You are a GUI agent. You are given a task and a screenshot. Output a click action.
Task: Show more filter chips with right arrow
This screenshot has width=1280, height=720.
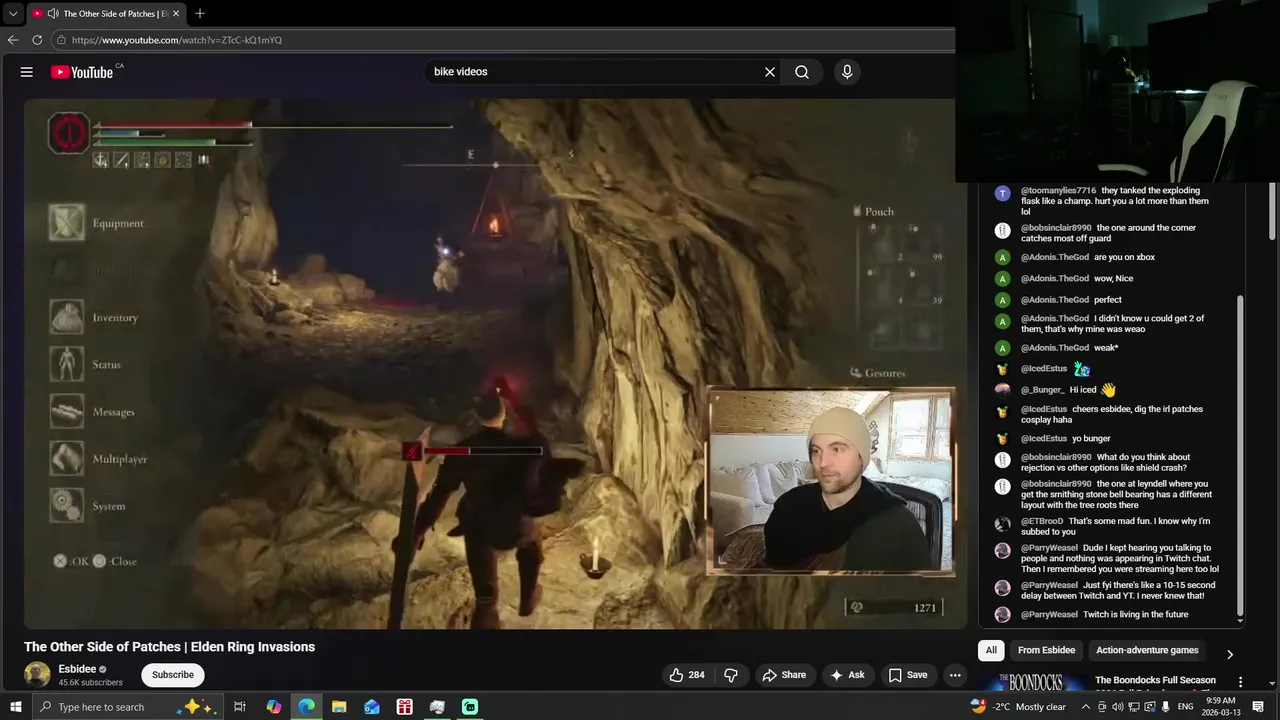1230,654
